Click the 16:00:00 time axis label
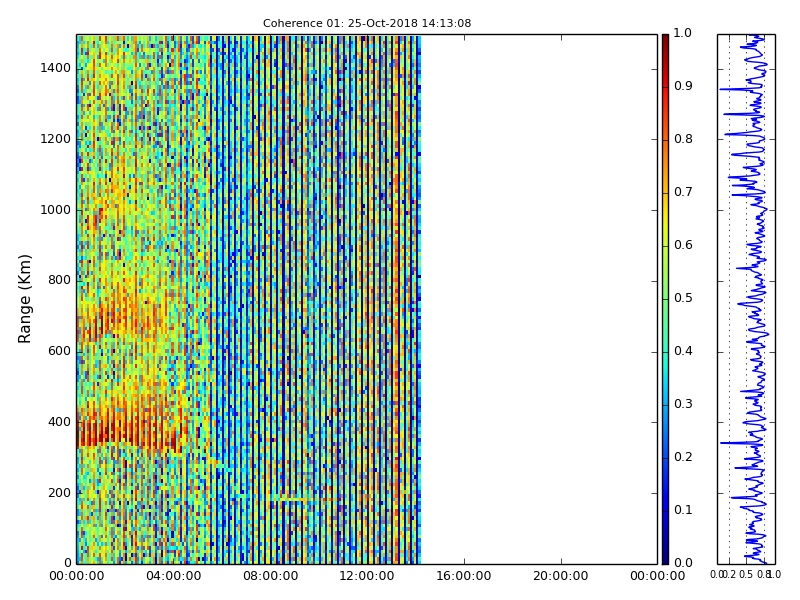800x600 pixels. (x=464, y=576)
